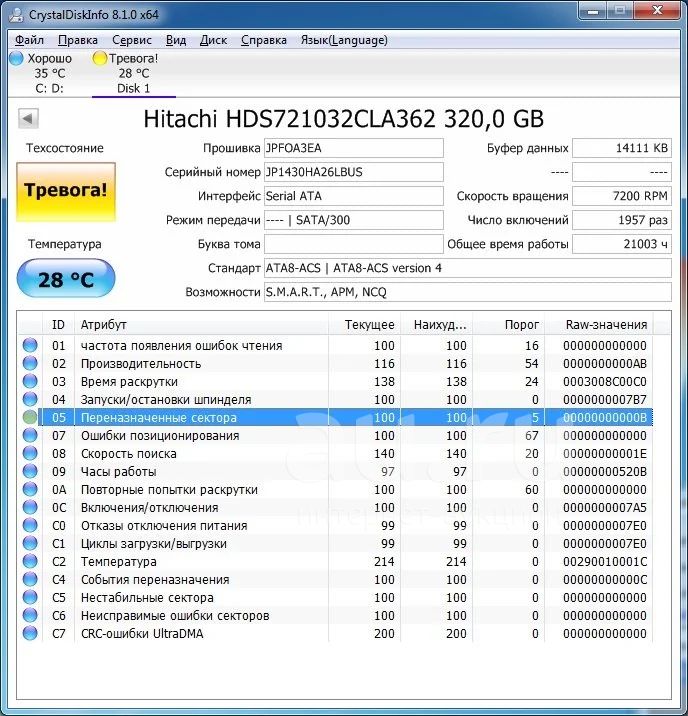Image resolution: width=688 pixels, height=716 pixels.
Task: Click the Буфер данных value 14111 KB
Action: (622, 148)
